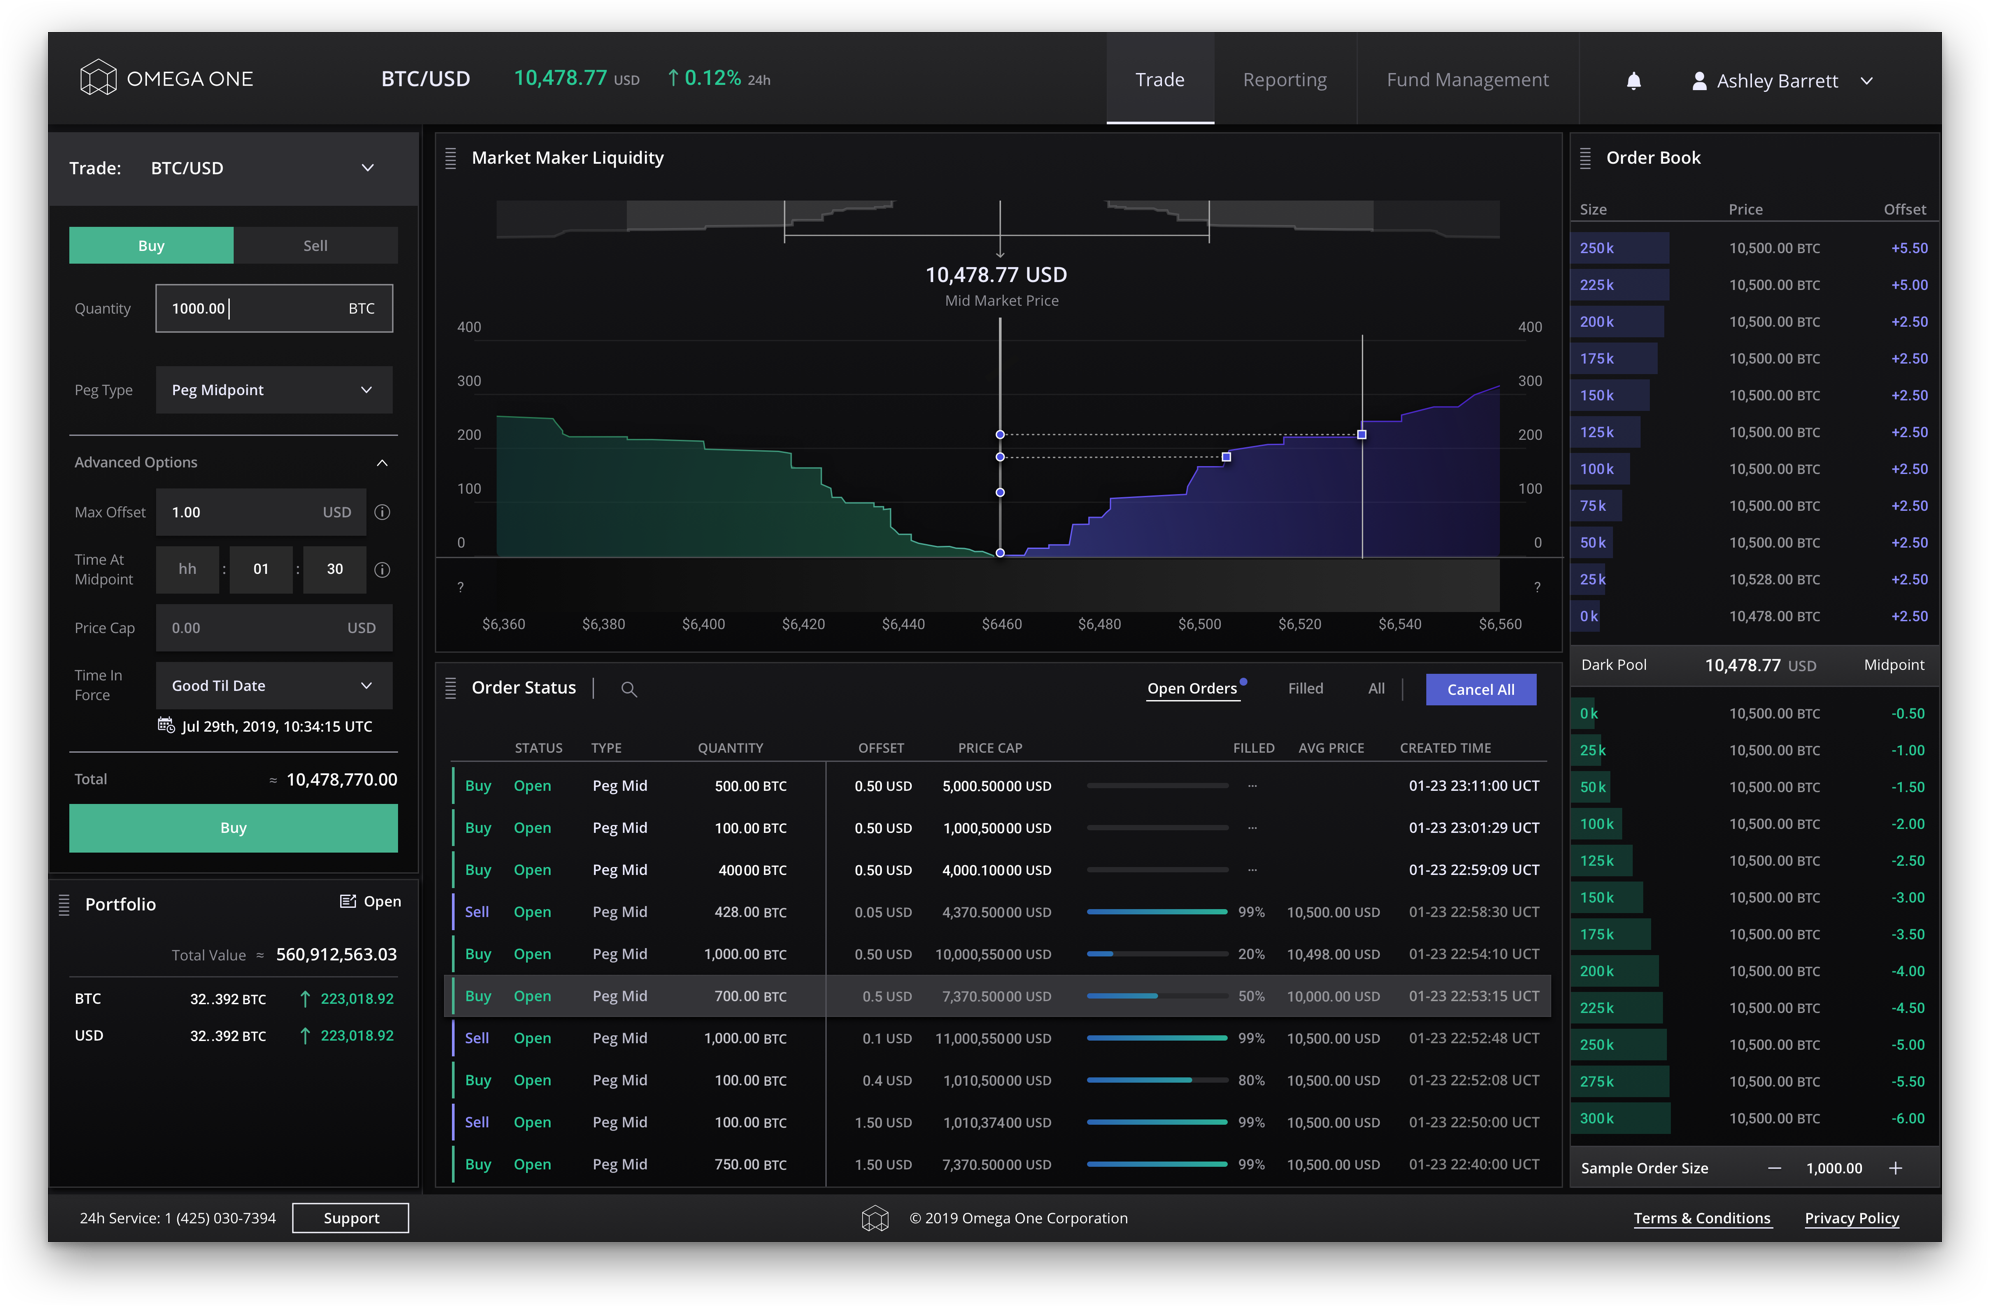Open the Time In Force dropdown

pos(274,686)
